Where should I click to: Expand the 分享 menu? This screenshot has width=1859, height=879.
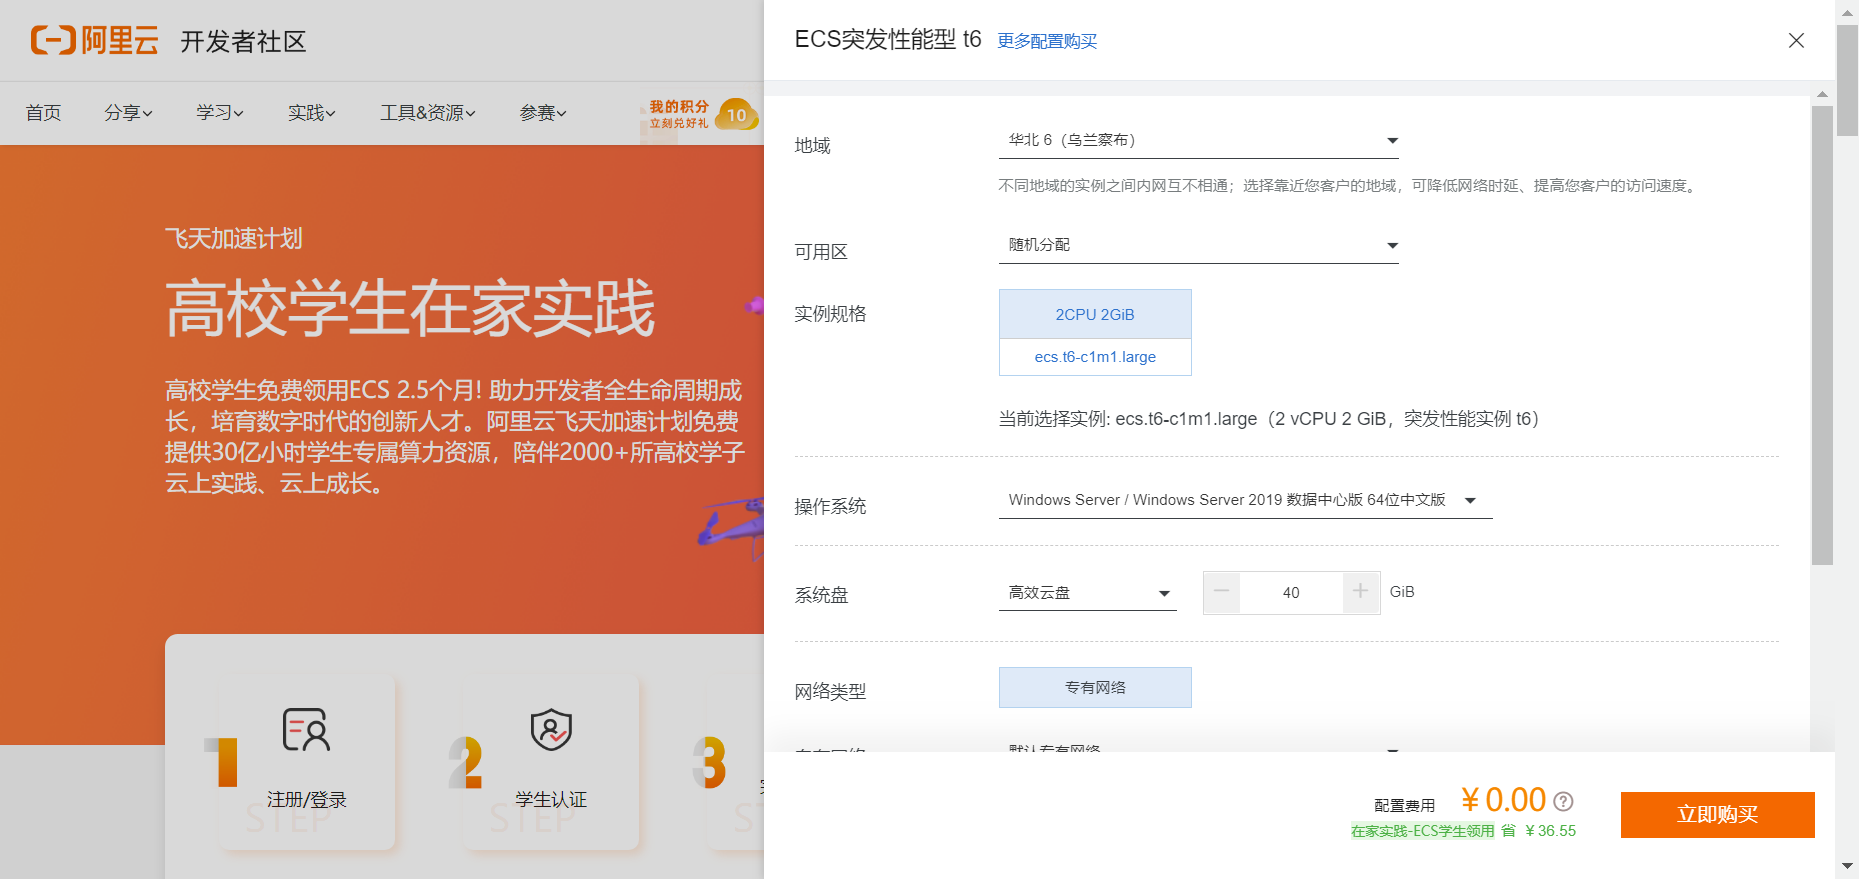click(128, 113)
